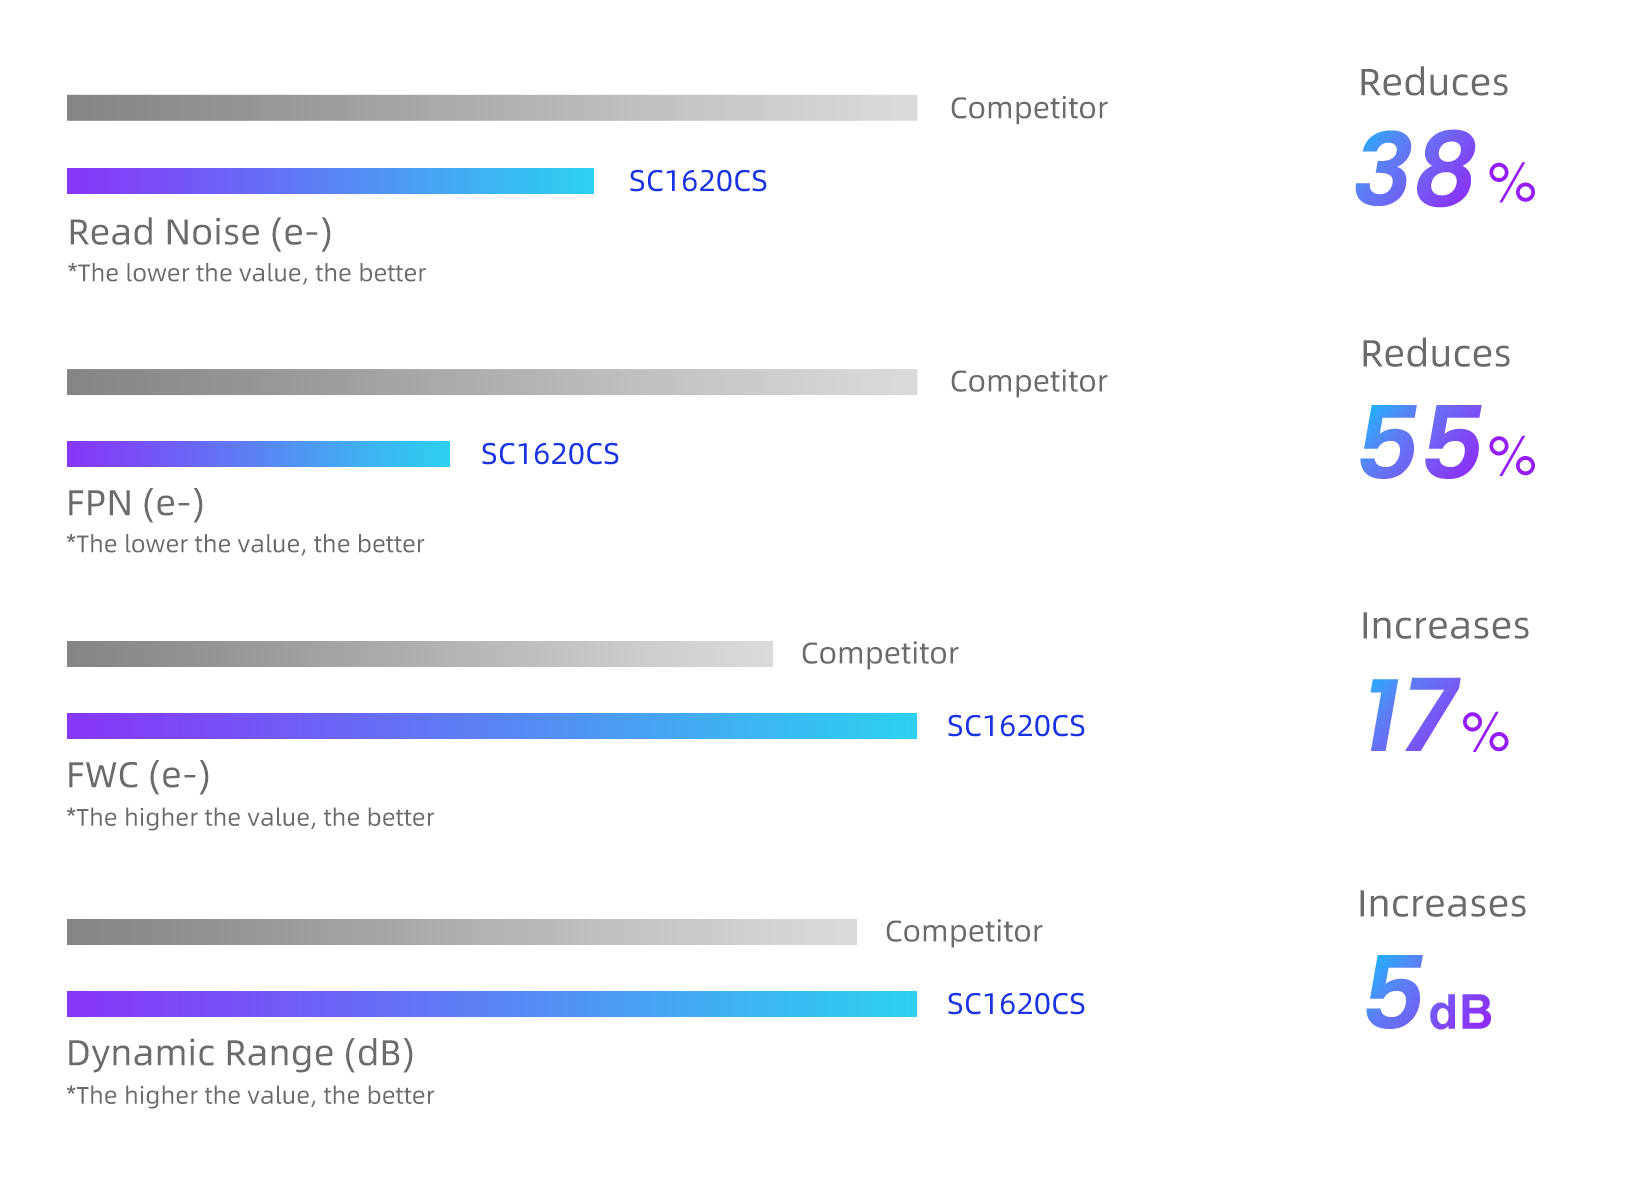The image size is (1651, 1200).
Task: Click the Competitor label beside the Dynamic Range bar
Action: point(964,931)
